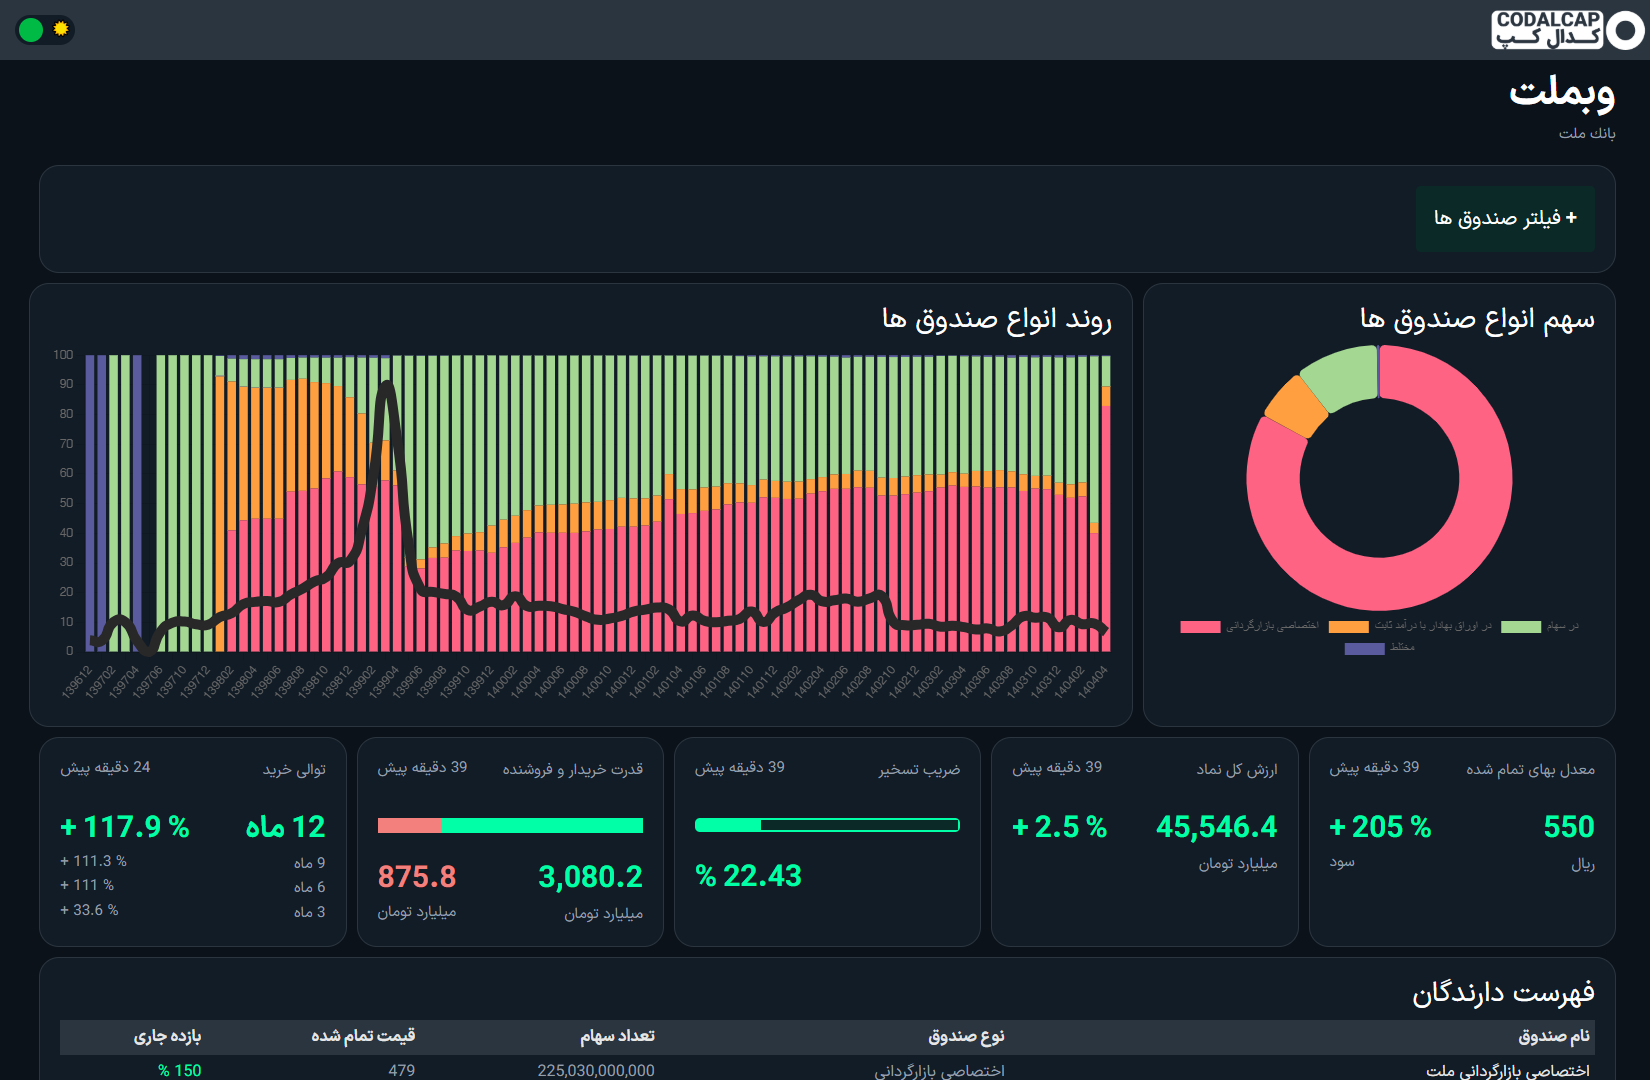Open the اختصاصی بازارگردانی ملت fund row
1650x1080 pixels.
pos(1507,1070)
